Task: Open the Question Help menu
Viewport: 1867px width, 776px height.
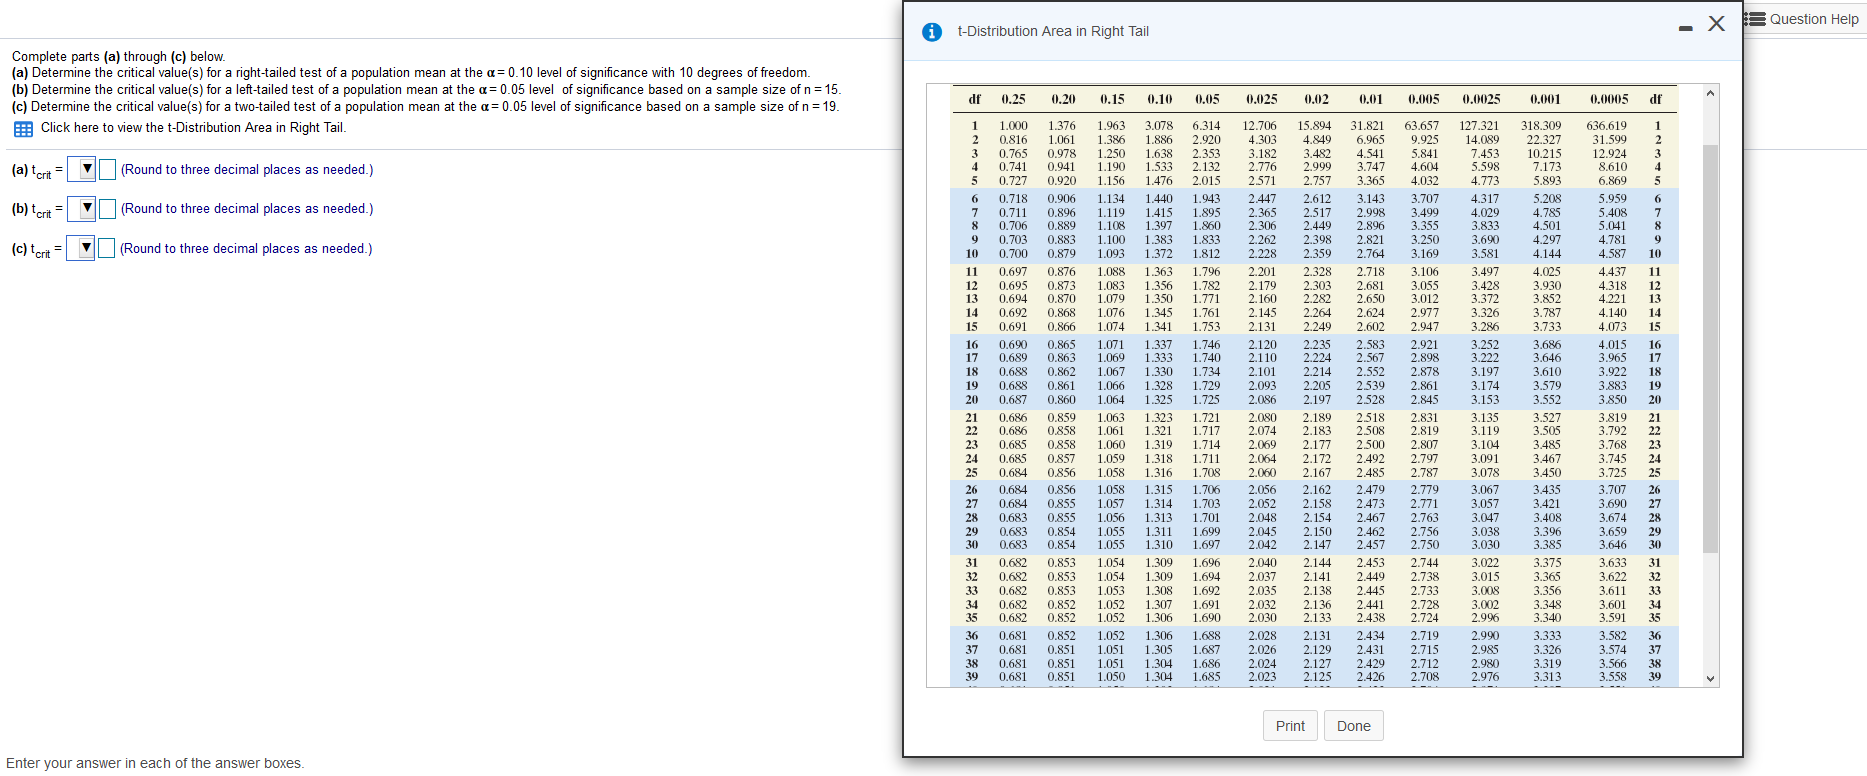Action: tap(1803, 19)
